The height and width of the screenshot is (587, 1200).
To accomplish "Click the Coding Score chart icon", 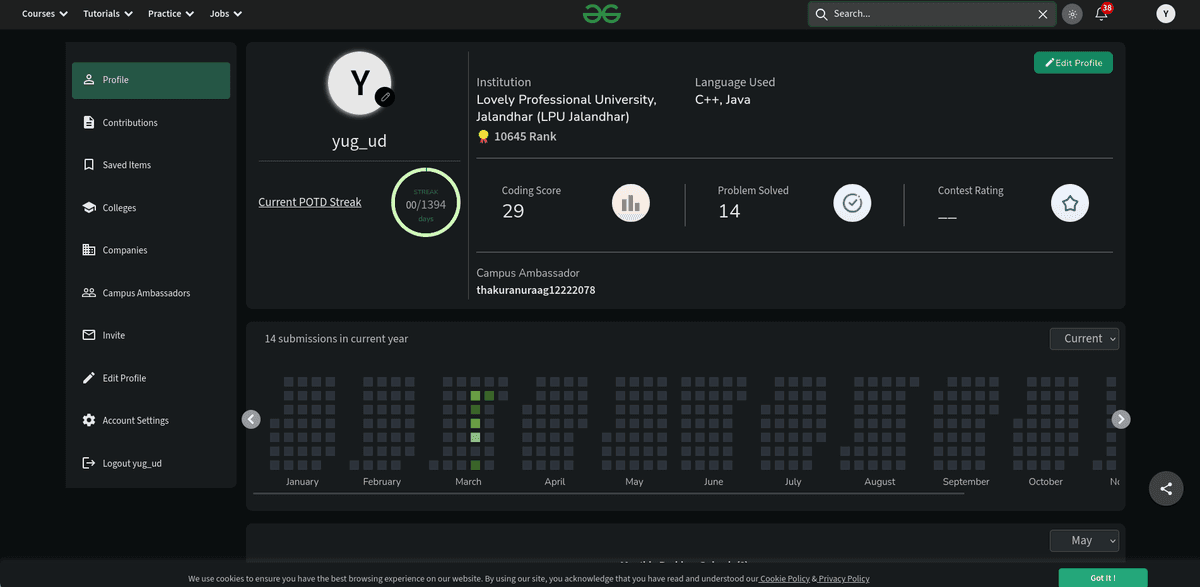I will coord(630,203).
